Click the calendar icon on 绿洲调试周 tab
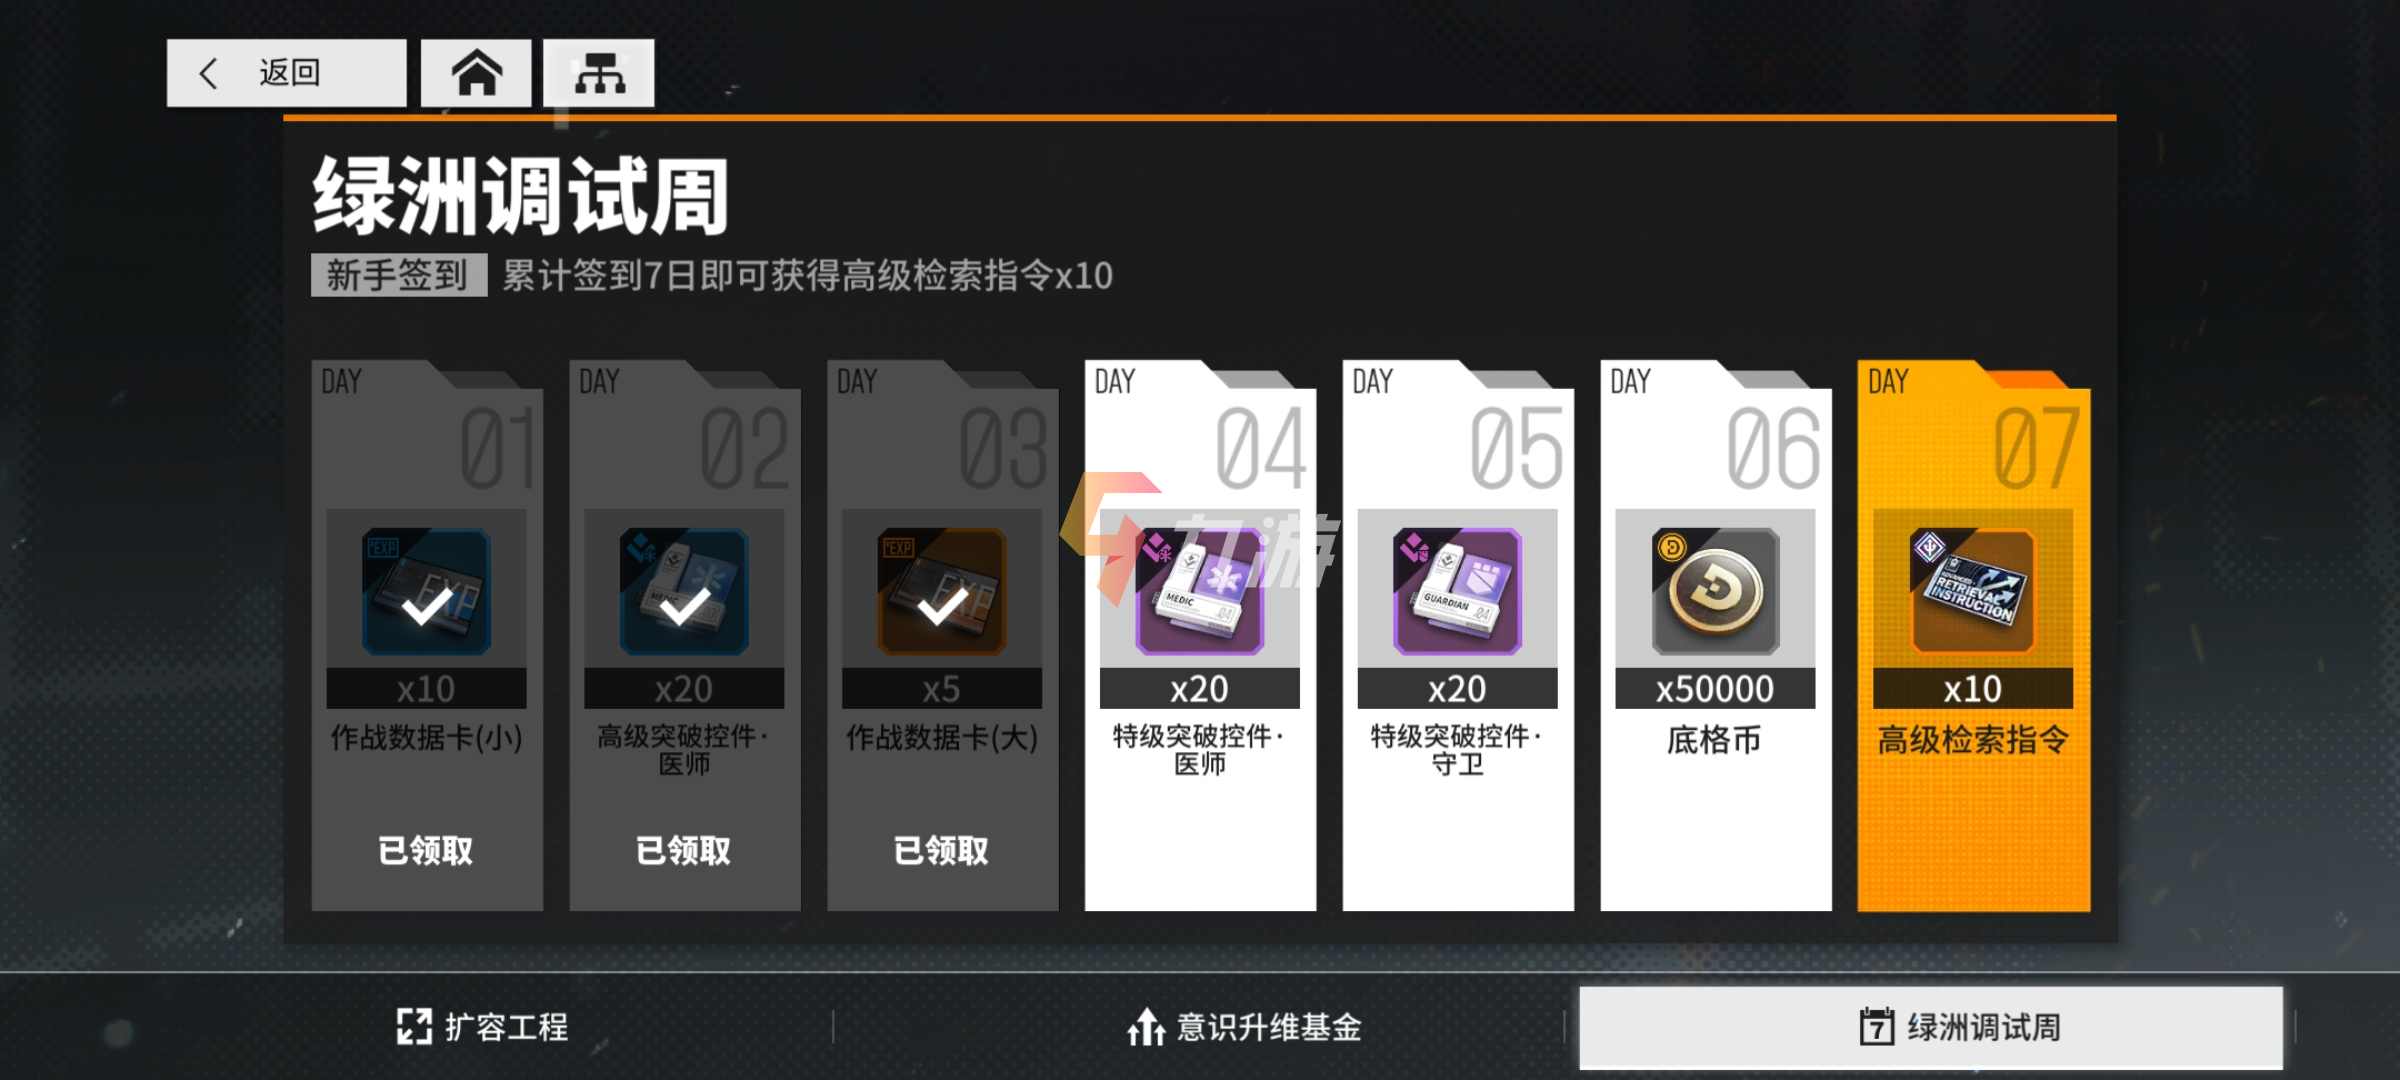This screenshot has width=2400, height=1080. [1877, 1027]
